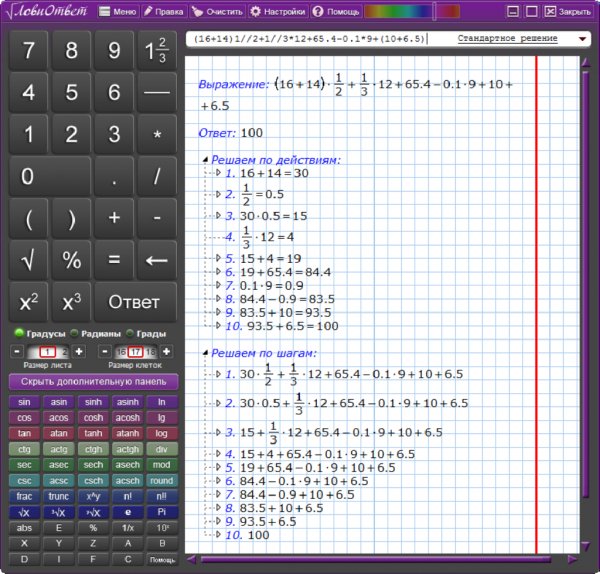Switch angle mode to Радианы
Viewport: 600px width, 574px height.
[x=76, y=334]
